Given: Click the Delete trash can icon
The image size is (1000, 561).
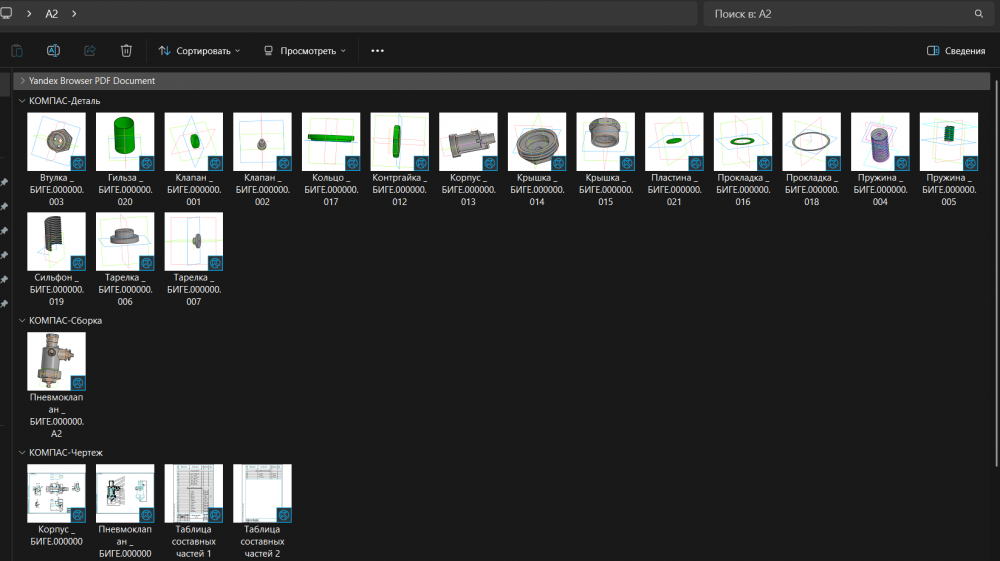Looking at the screenshot, I should tap(126, 50).
